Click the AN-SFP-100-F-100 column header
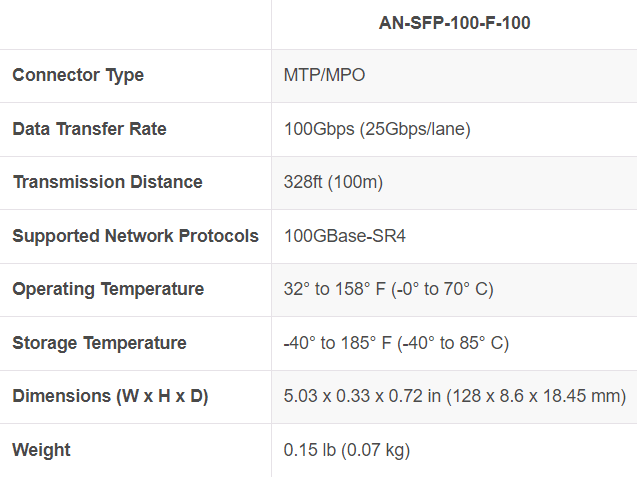This screenshot has width=637, height=477. [x=454, y=23]
